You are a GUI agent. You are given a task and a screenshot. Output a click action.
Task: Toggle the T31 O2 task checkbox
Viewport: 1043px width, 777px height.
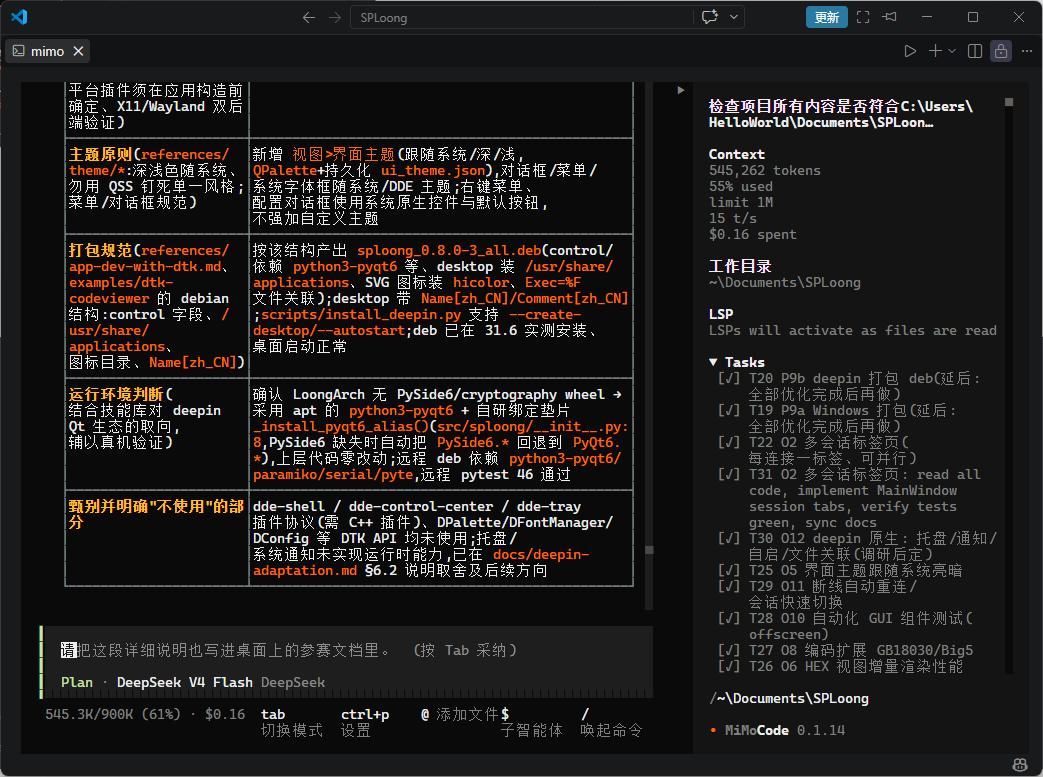(x=729, y=474)
